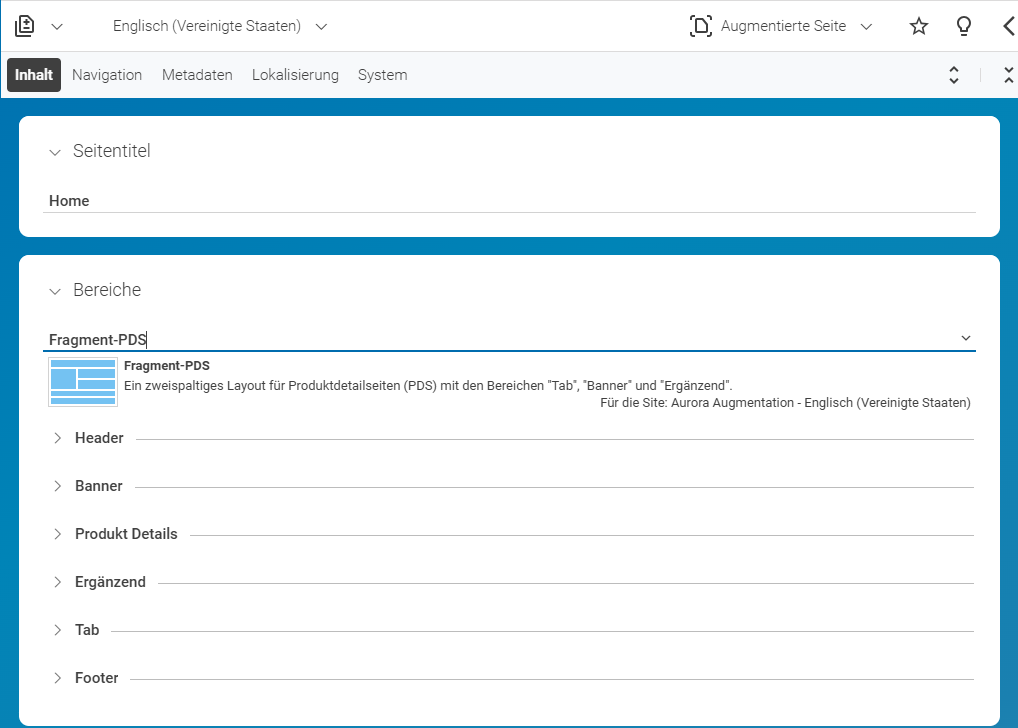Open the dropdown arrow next to document icon
1018x728 pixels.
[57, 27]
